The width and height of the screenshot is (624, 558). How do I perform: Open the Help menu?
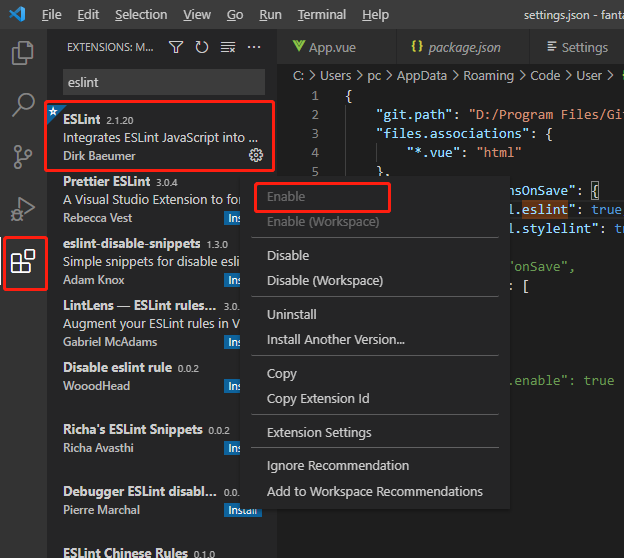[375, 15]
